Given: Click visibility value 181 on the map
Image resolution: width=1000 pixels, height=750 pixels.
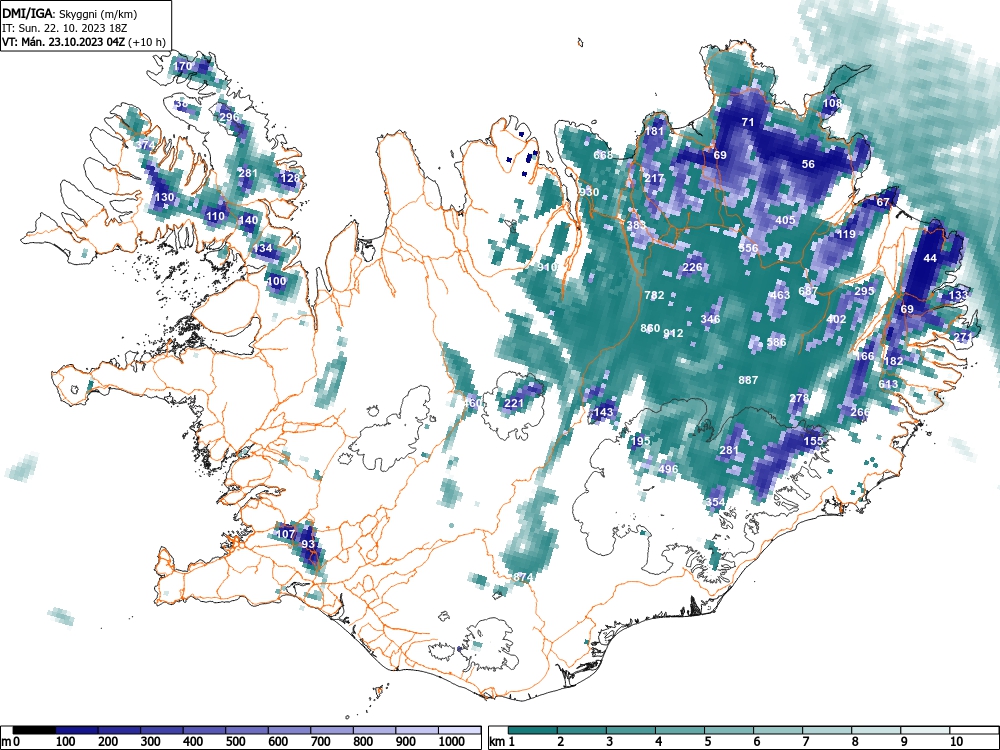Looking at the screenshot, I should [x=654, y=131].
